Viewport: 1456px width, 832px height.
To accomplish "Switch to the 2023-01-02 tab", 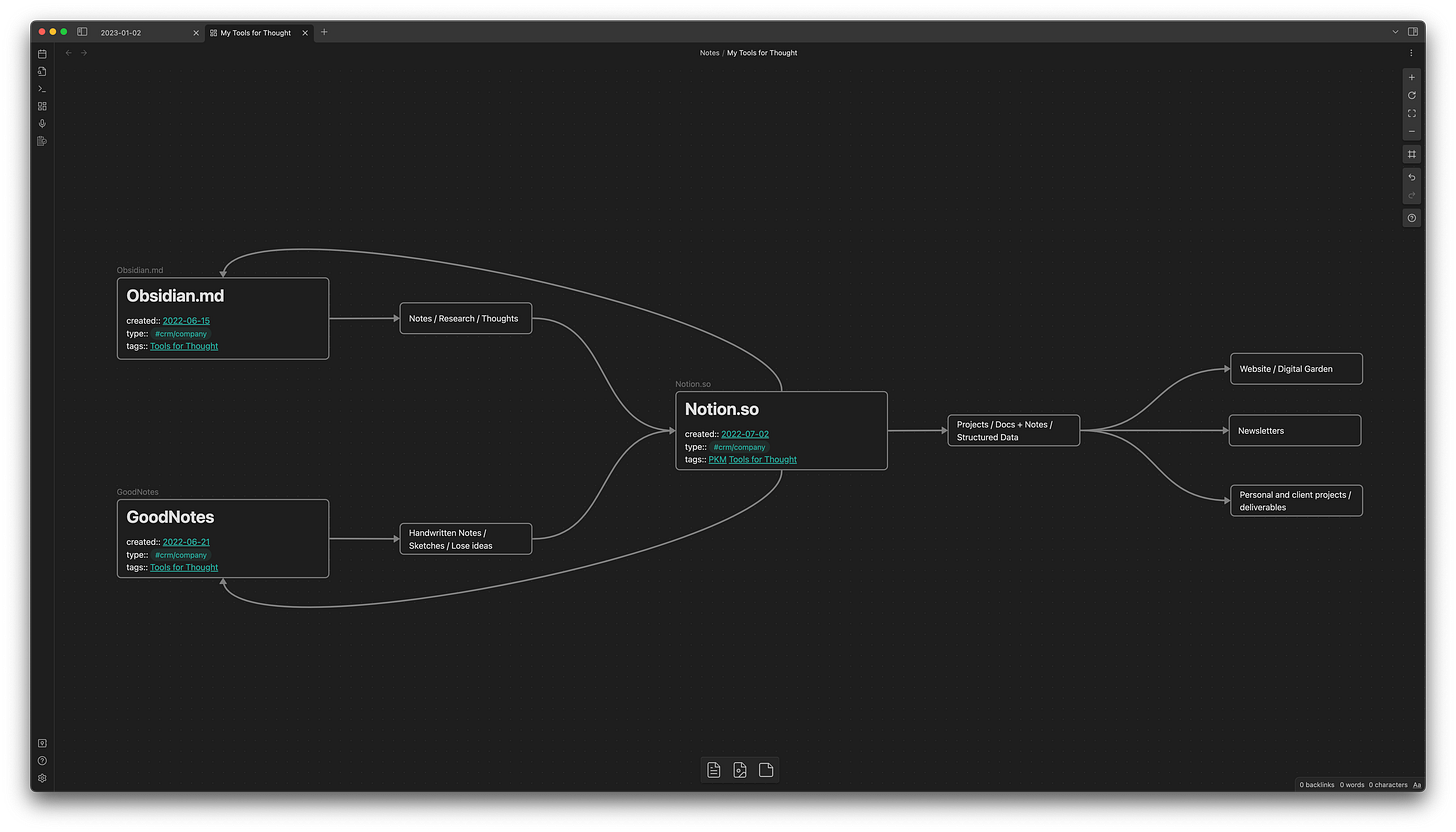I will pos(121,33).
